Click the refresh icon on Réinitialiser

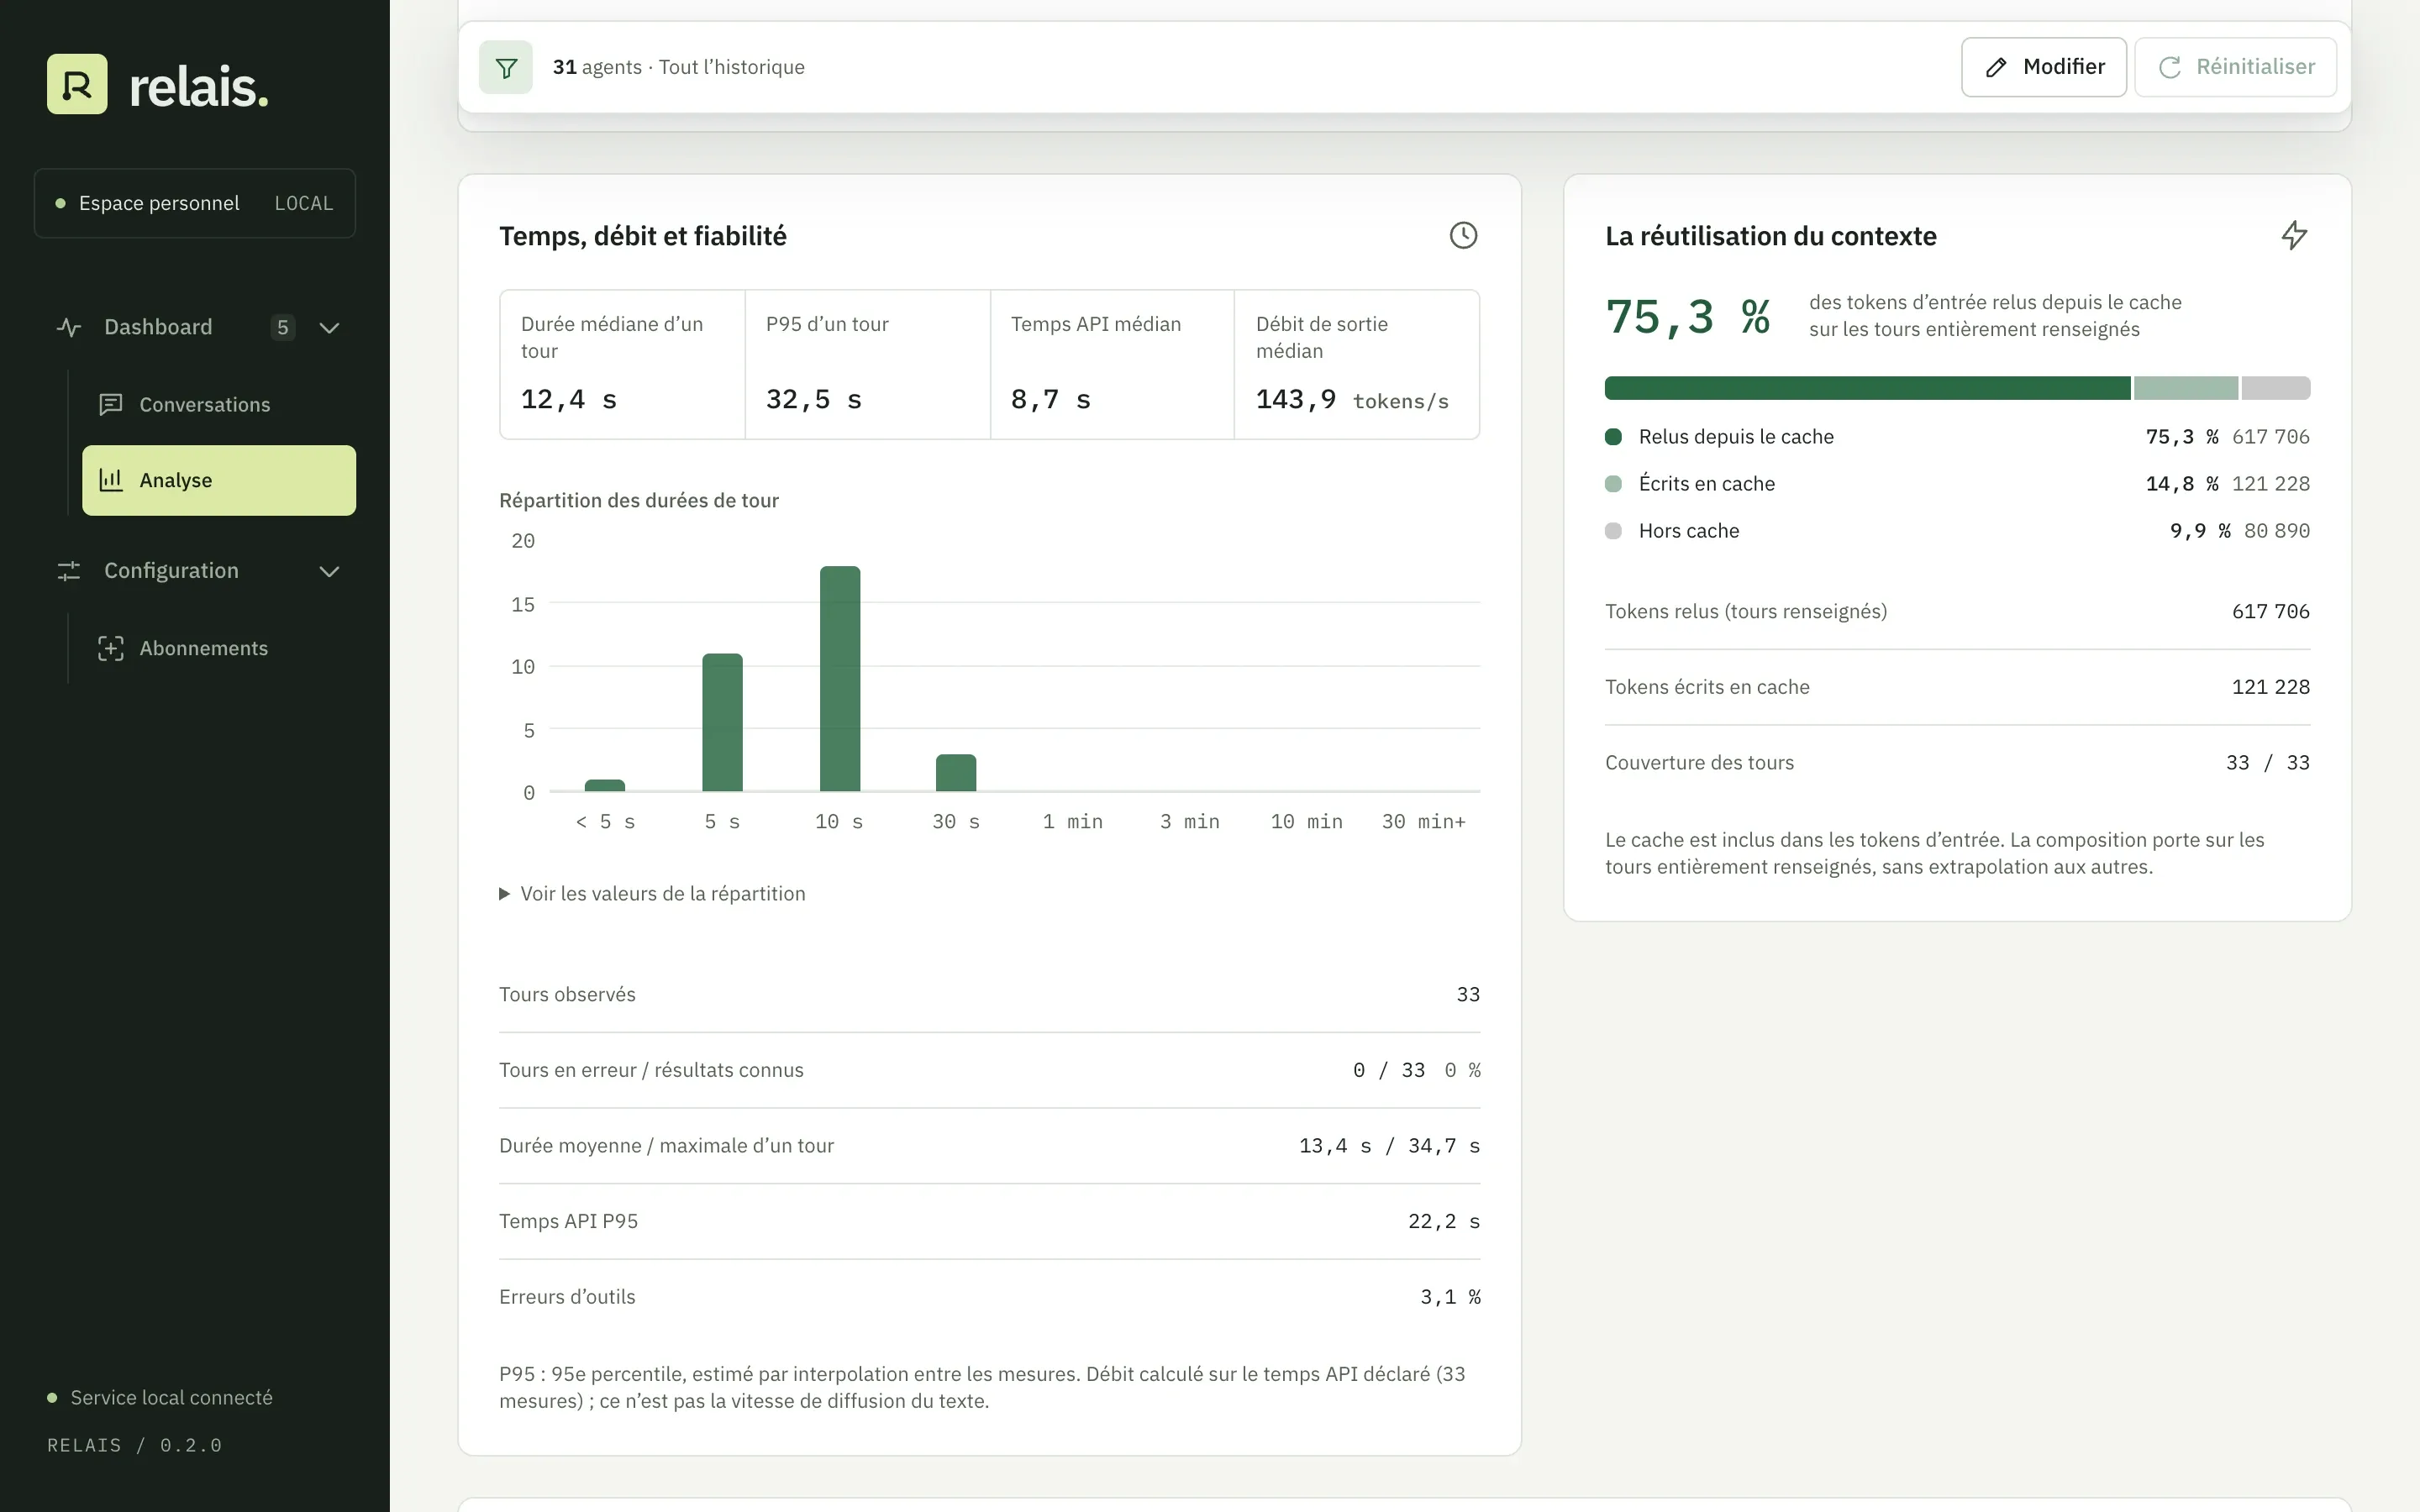(x=2170, y=67)
